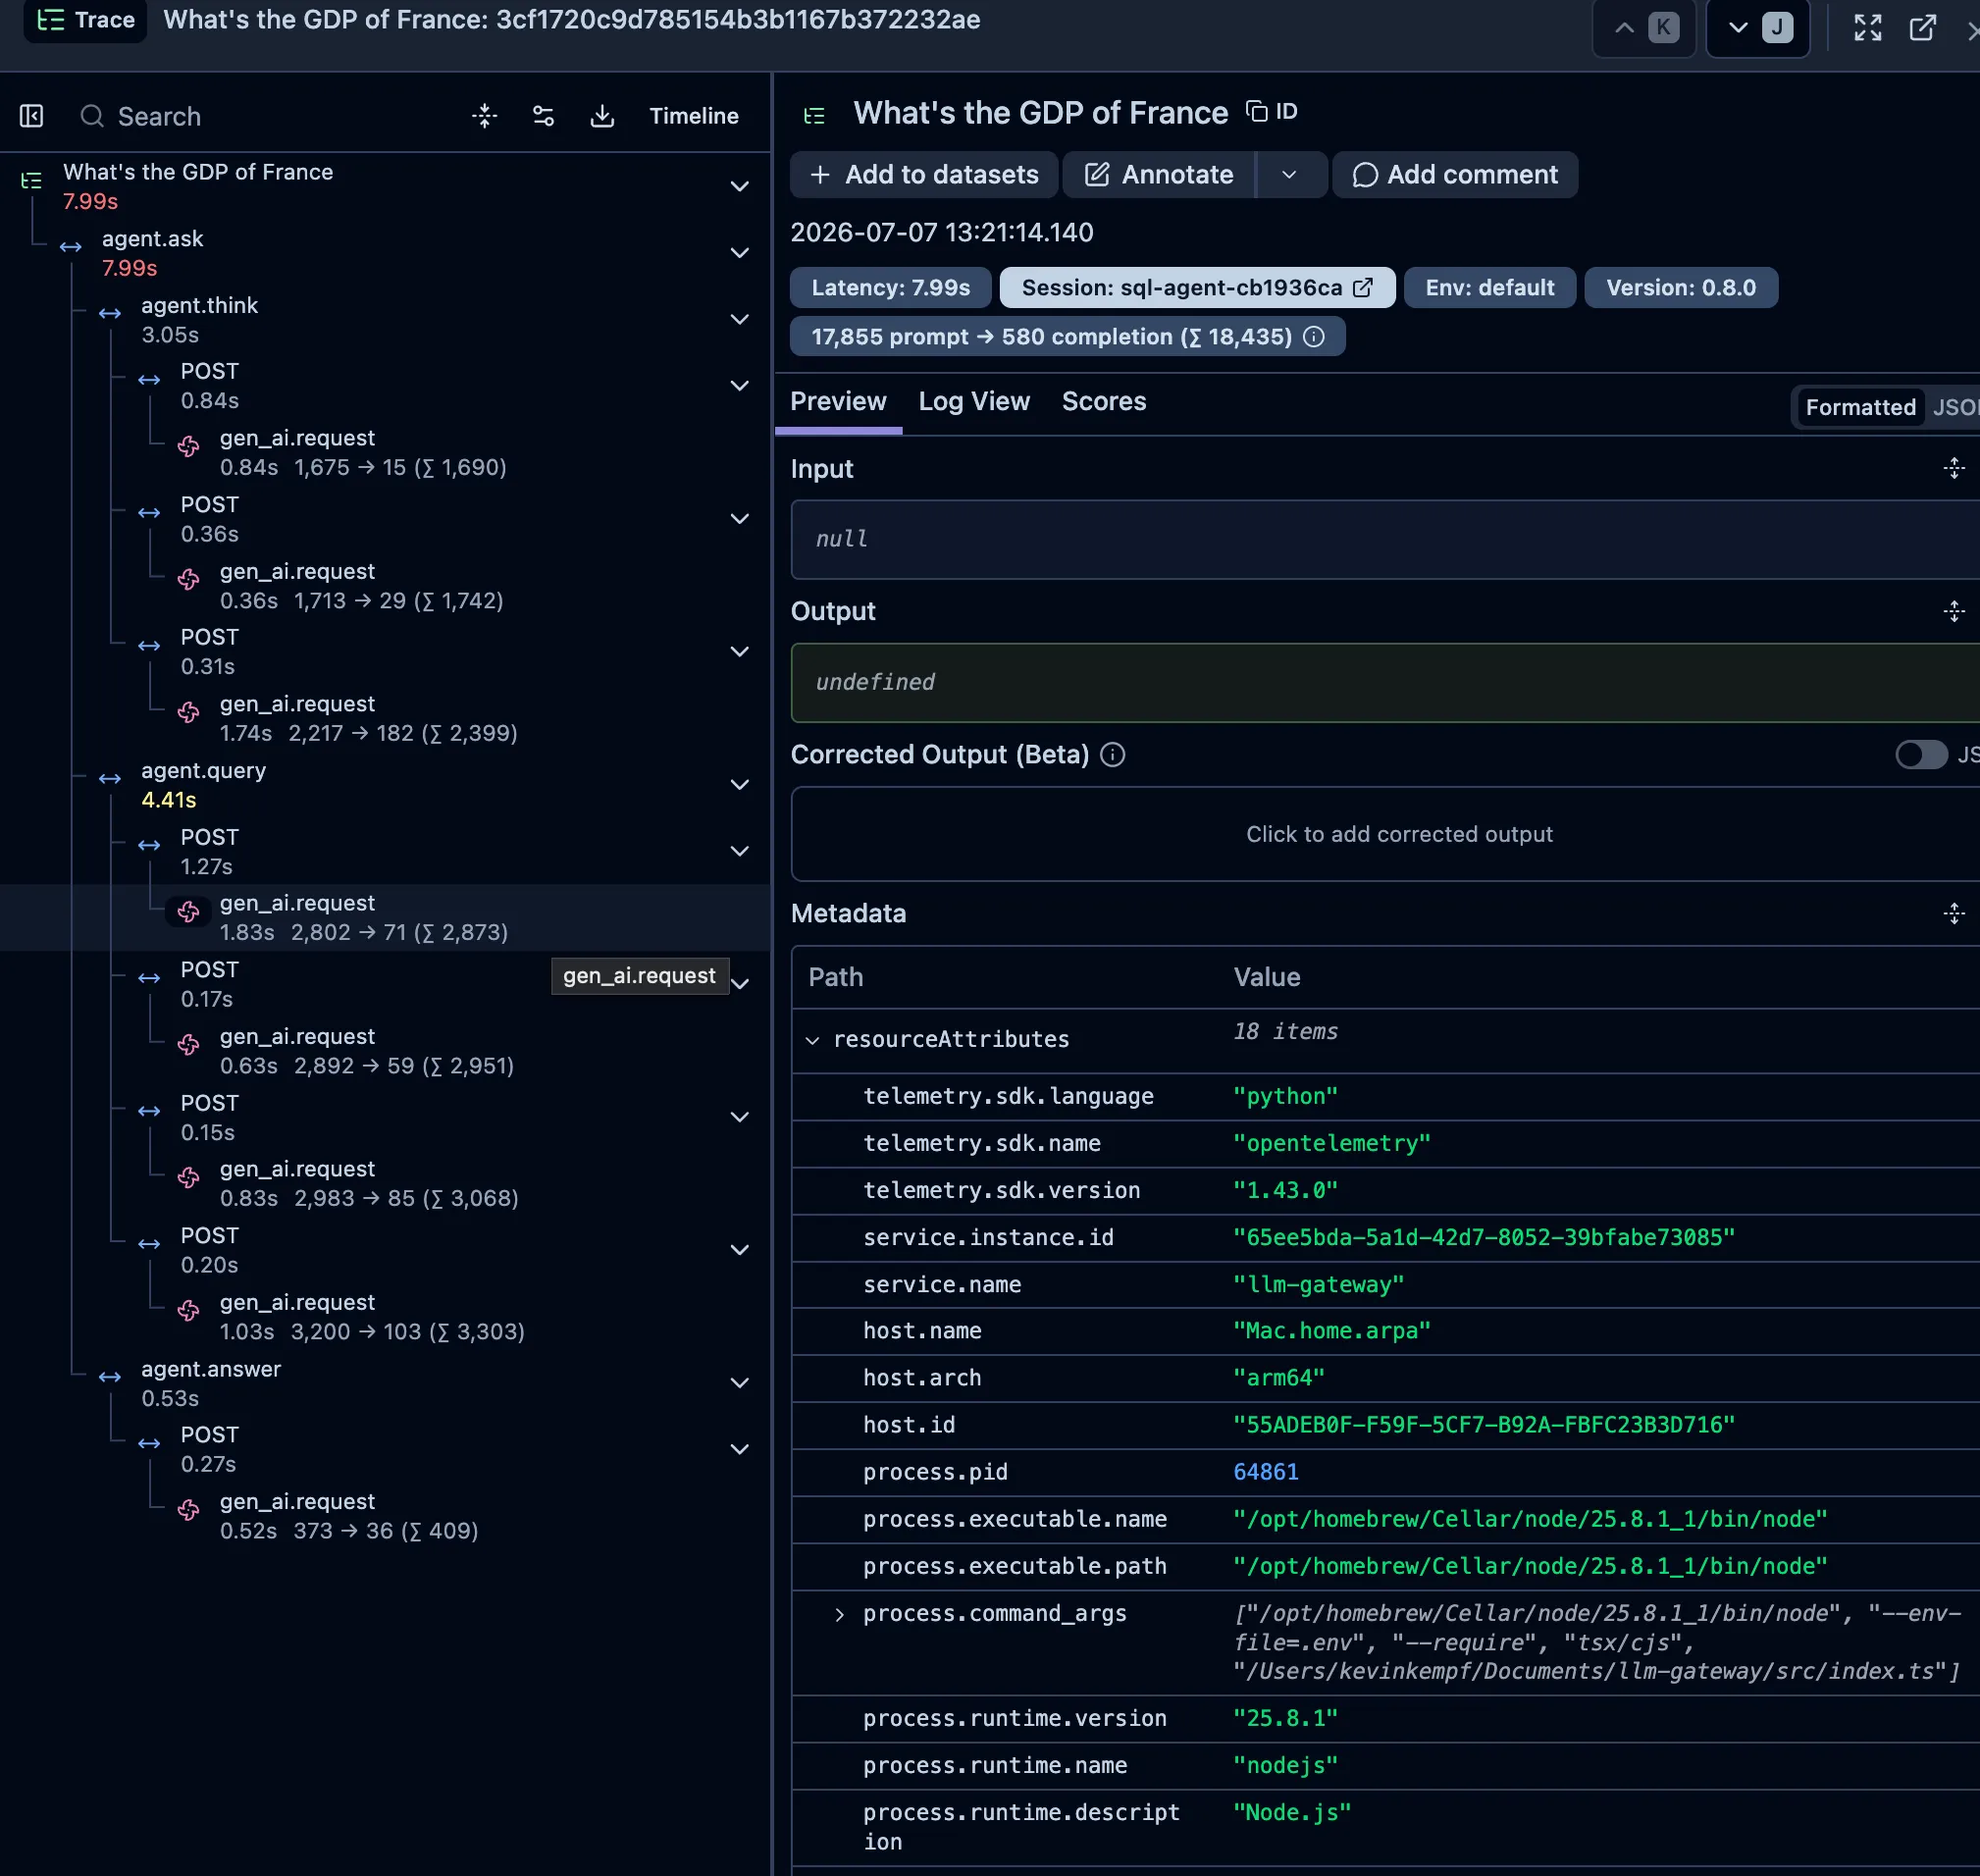The image size is (1980, 1876).
Task: Click the Latency: 7.99s badge
Action: tap(890, 288)
